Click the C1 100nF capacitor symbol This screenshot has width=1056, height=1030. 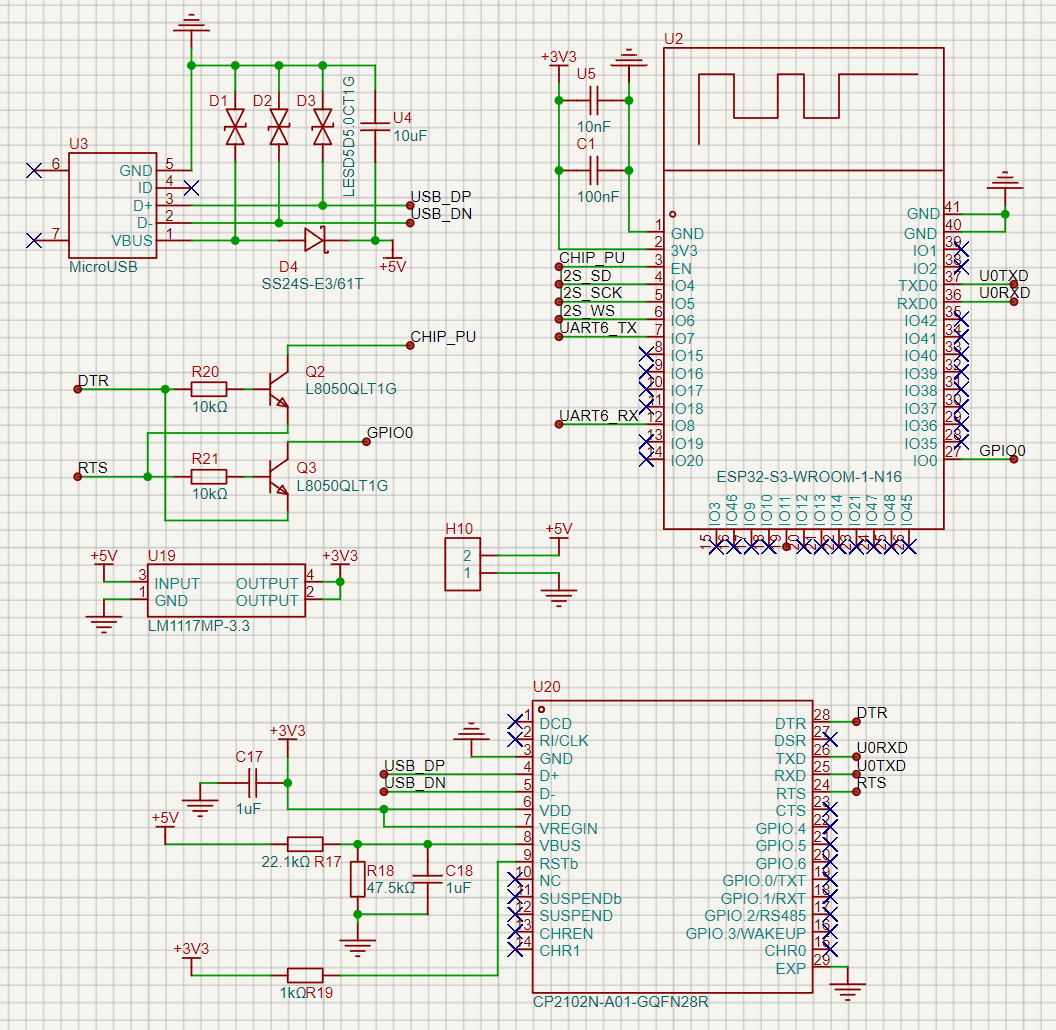[593, 170]
